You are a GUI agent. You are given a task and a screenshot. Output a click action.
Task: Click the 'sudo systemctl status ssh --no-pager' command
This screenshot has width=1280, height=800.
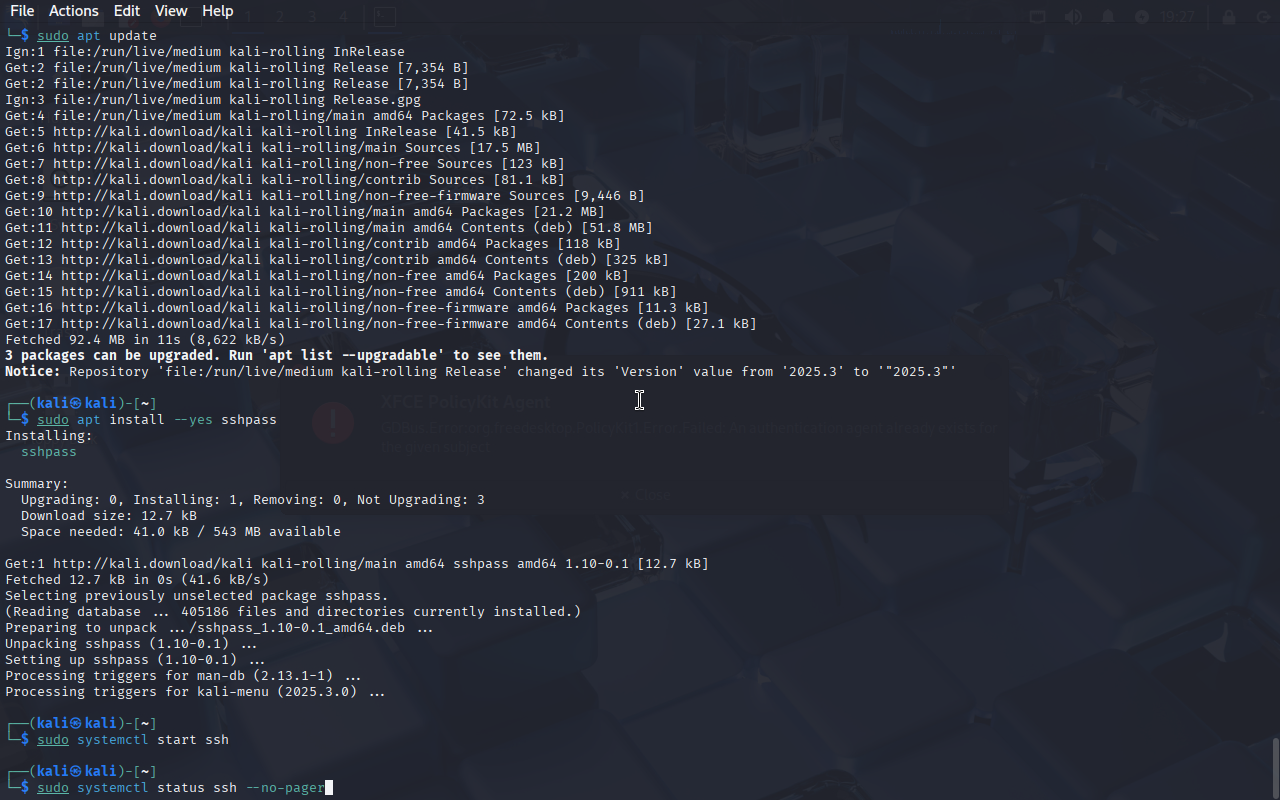pos(181,788)
